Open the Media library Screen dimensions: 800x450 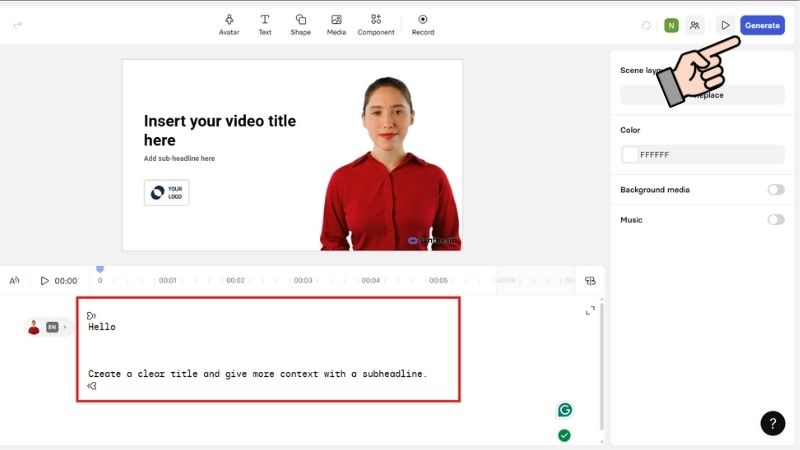(x=336, y=25)
